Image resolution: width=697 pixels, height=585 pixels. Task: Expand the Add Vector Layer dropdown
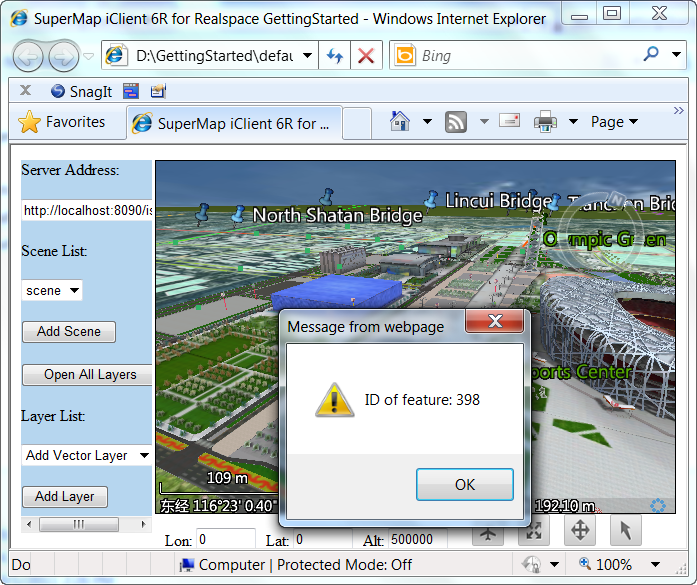point(87,455)
